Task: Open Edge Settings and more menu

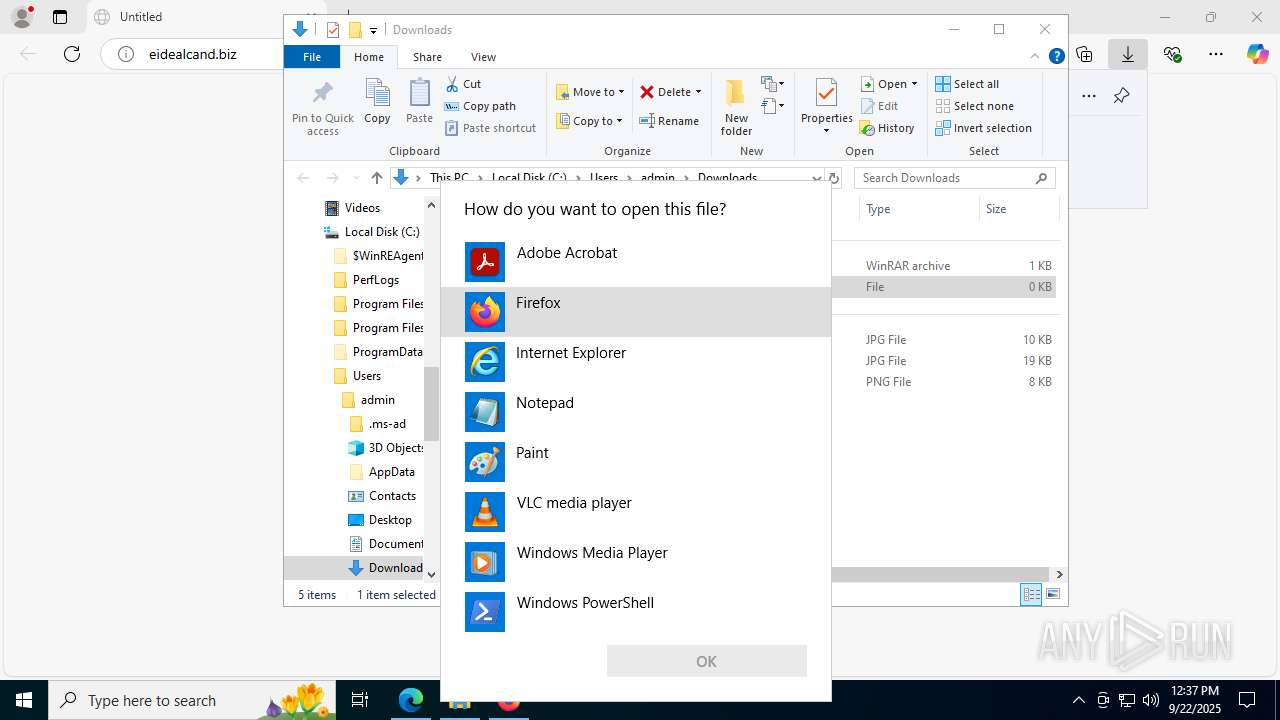Action: 1215,54
